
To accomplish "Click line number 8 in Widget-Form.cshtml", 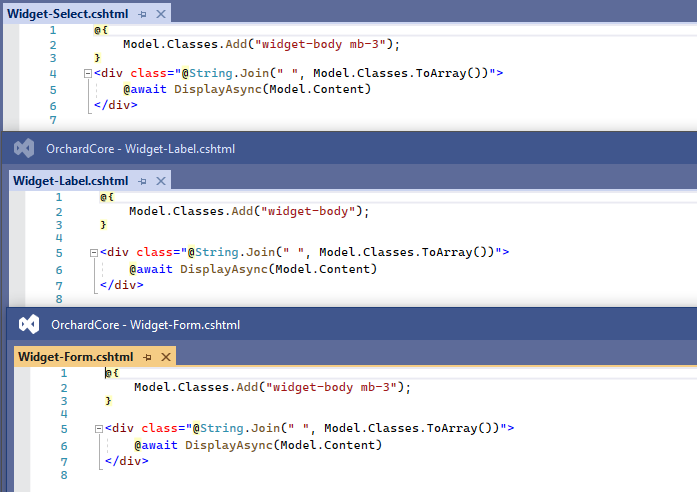I will [x=64, y=475].
